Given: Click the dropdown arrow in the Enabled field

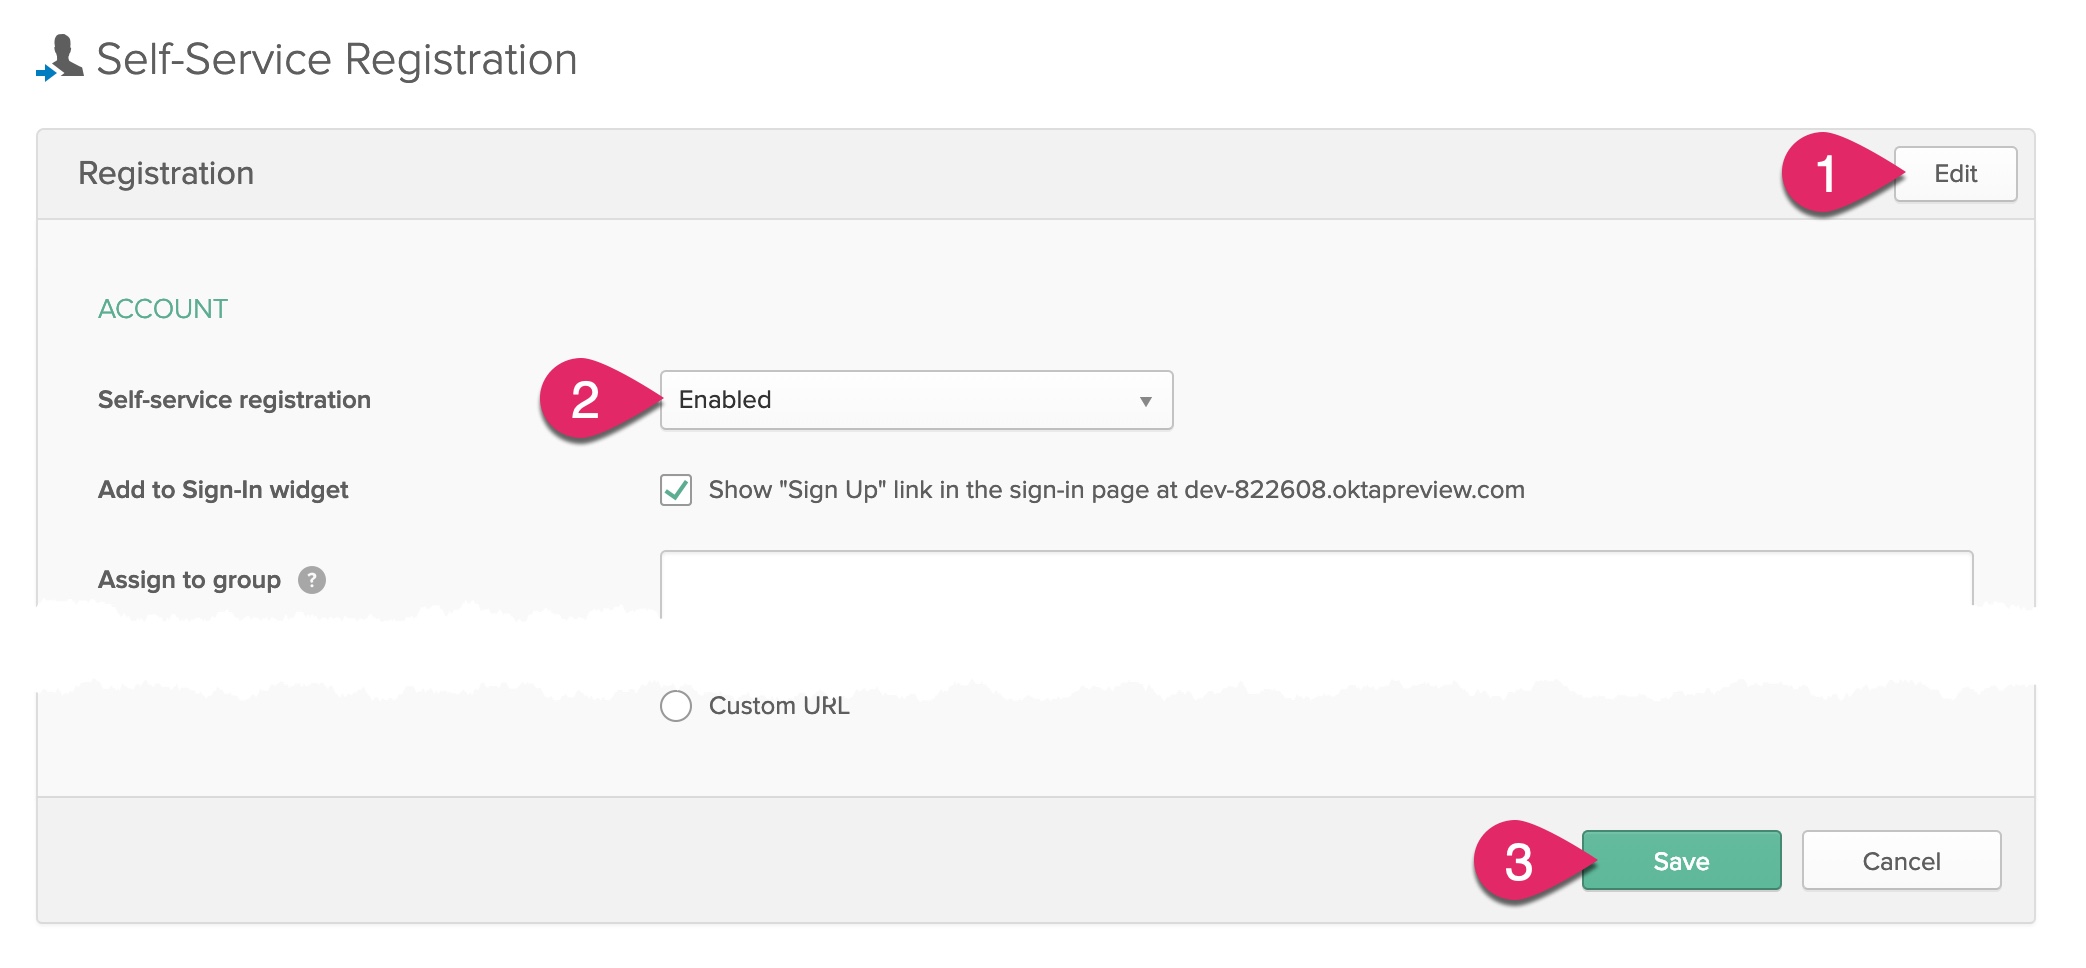Looking at the screenshot, I should (1145, 401).
